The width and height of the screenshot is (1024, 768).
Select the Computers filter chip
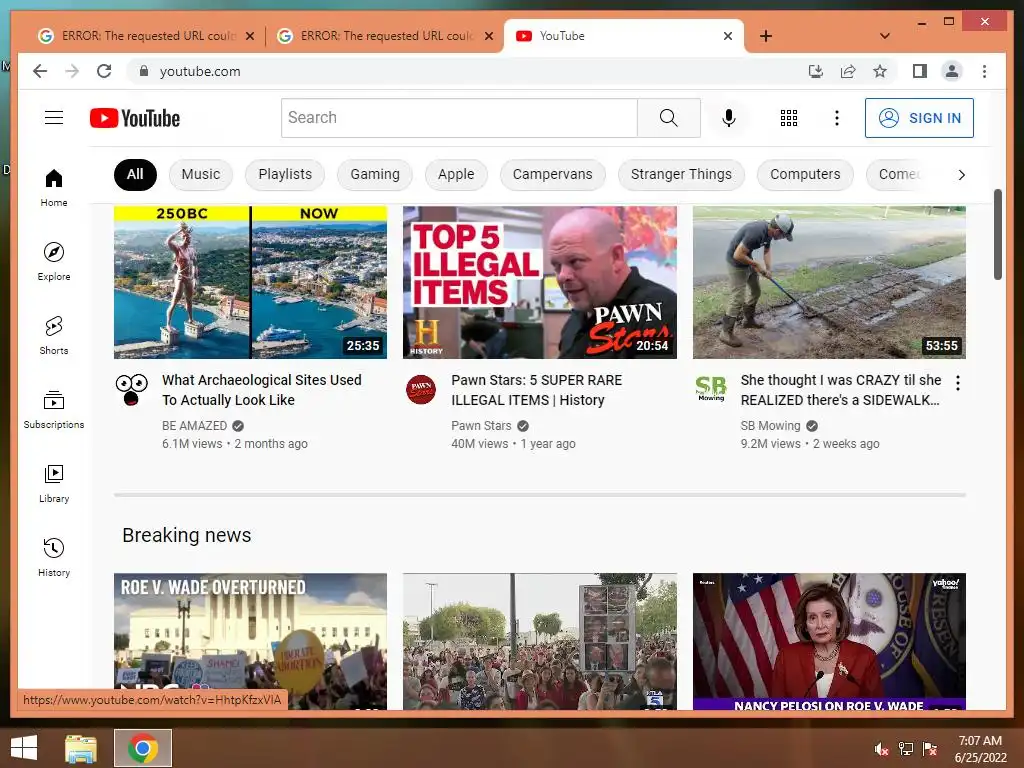click(x=805, y=174)
